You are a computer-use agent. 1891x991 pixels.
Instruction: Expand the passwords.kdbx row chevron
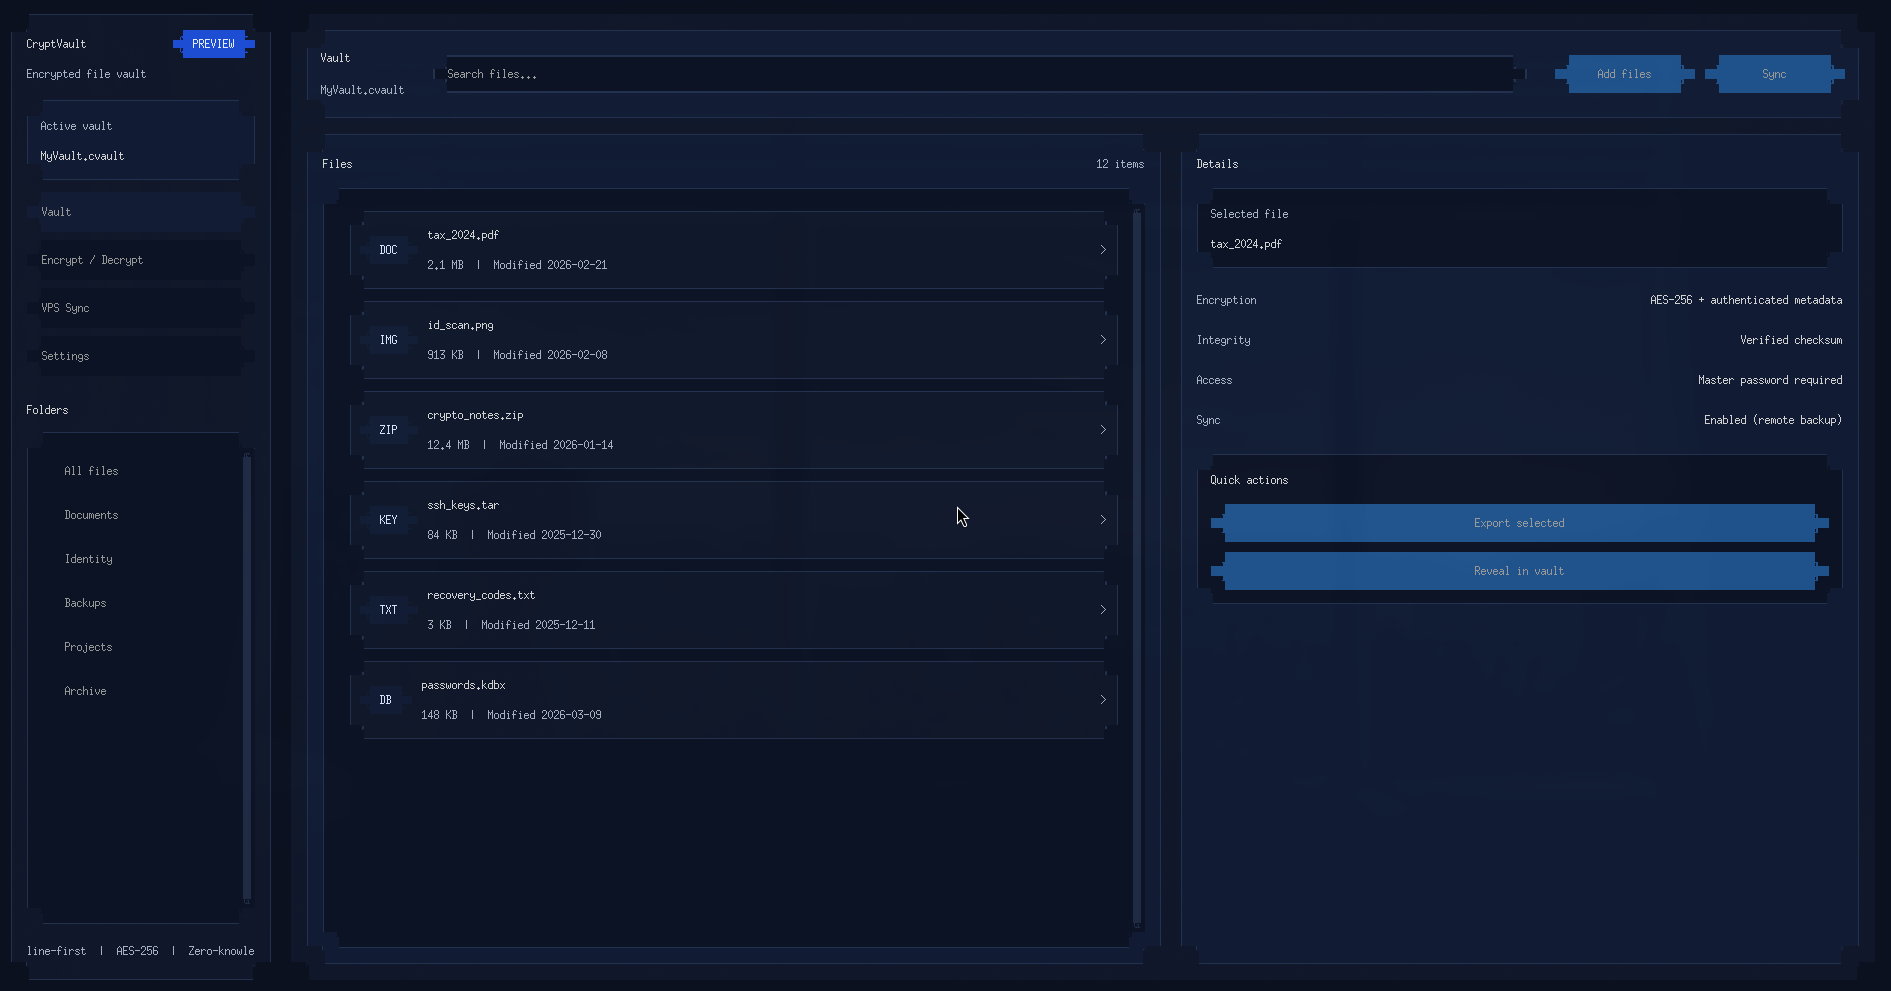tap(1103, 700)
